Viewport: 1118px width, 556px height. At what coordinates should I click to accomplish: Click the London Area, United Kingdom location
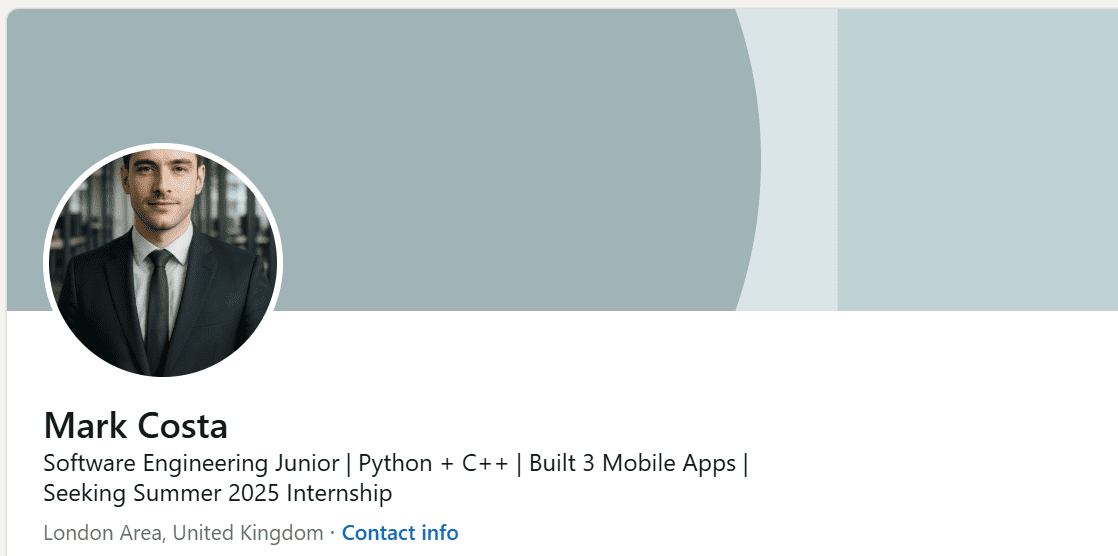[183, 533]
